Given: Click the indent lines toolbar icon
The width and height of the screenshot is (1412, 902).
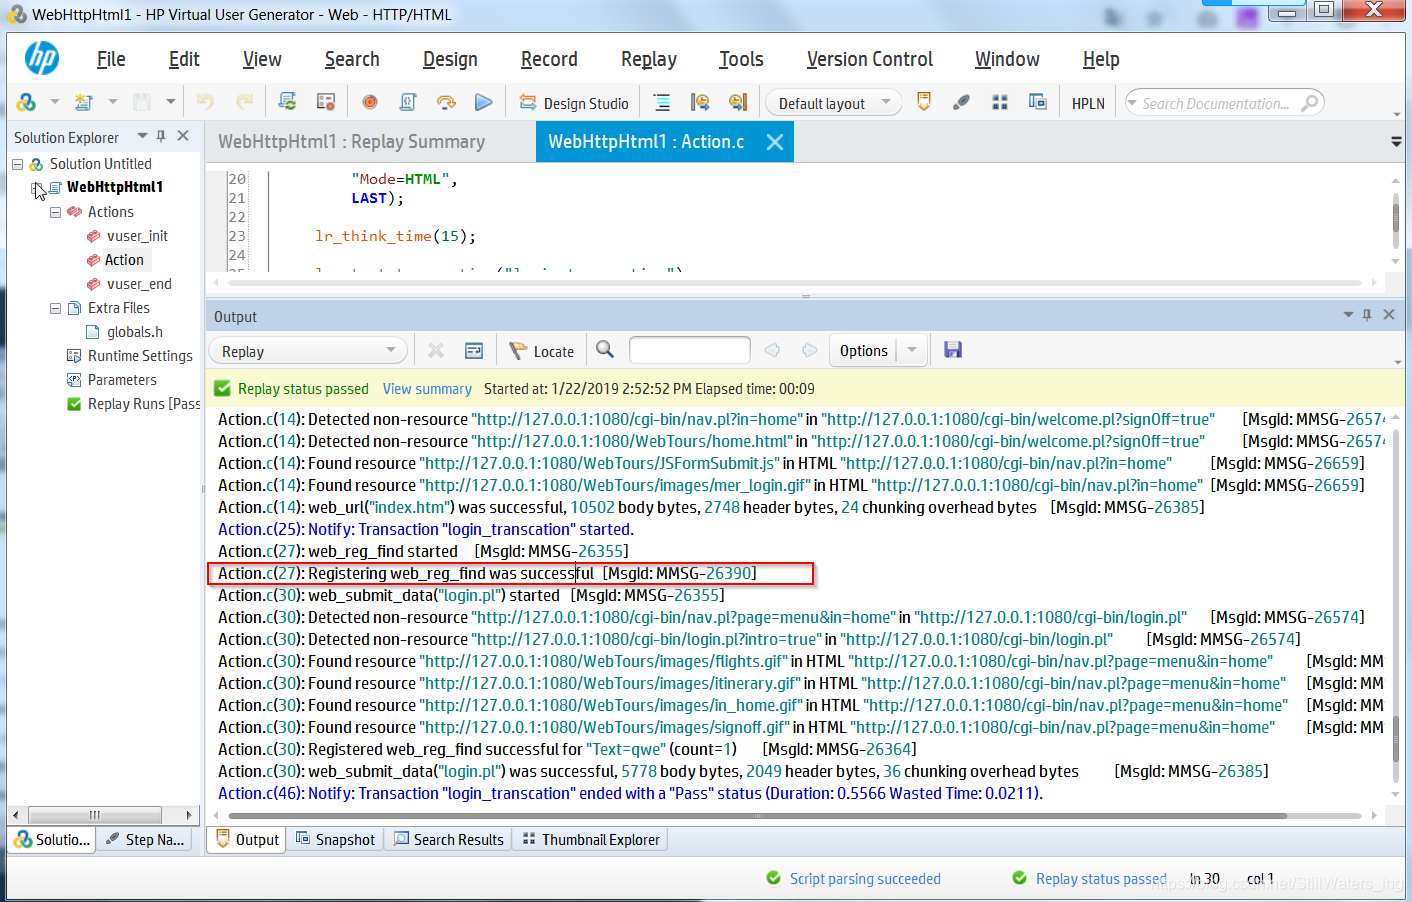Looking at the screenshot, I should [x=662, y=102].
